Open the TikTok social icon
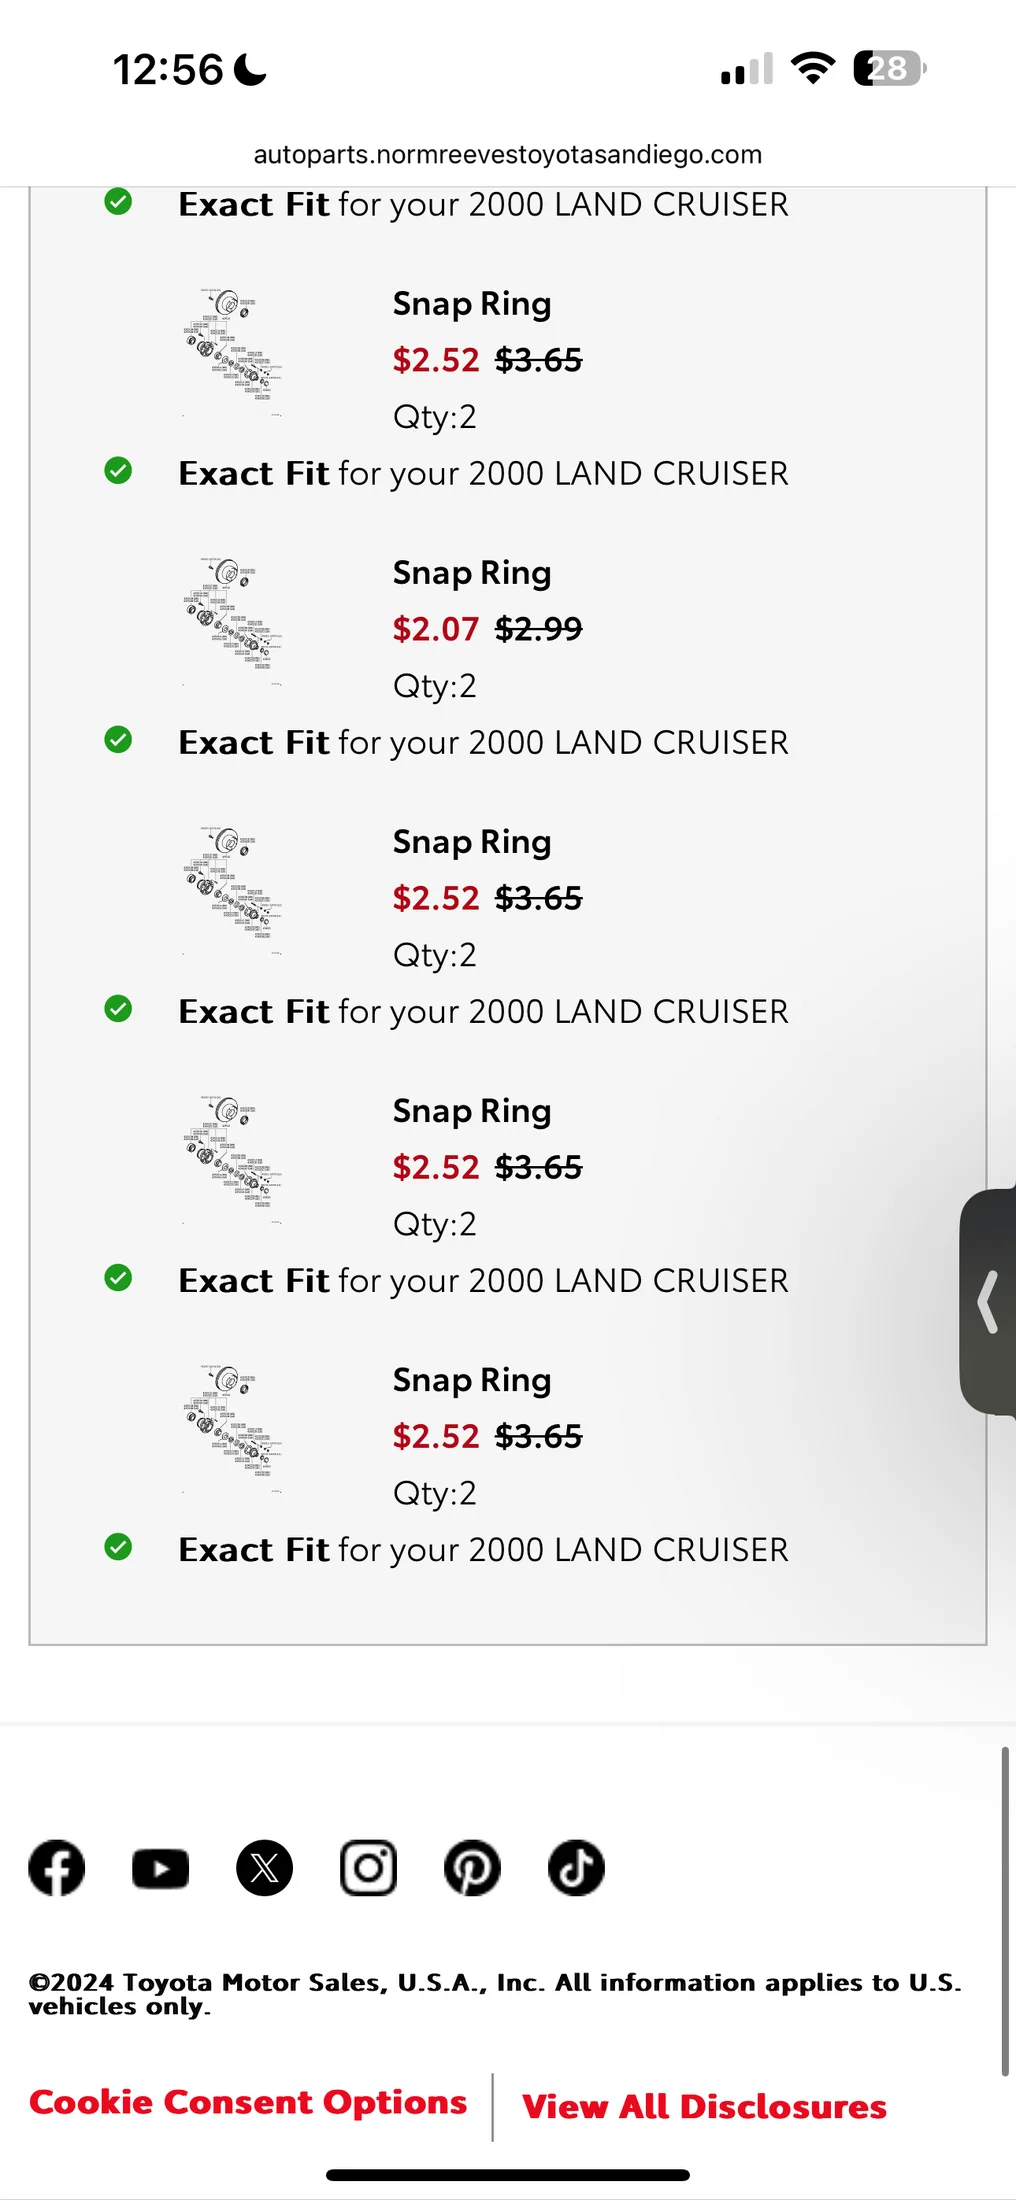The width and height of the screenshot is (1016, 2200). pyautogui.click(x=576, y=1867)
